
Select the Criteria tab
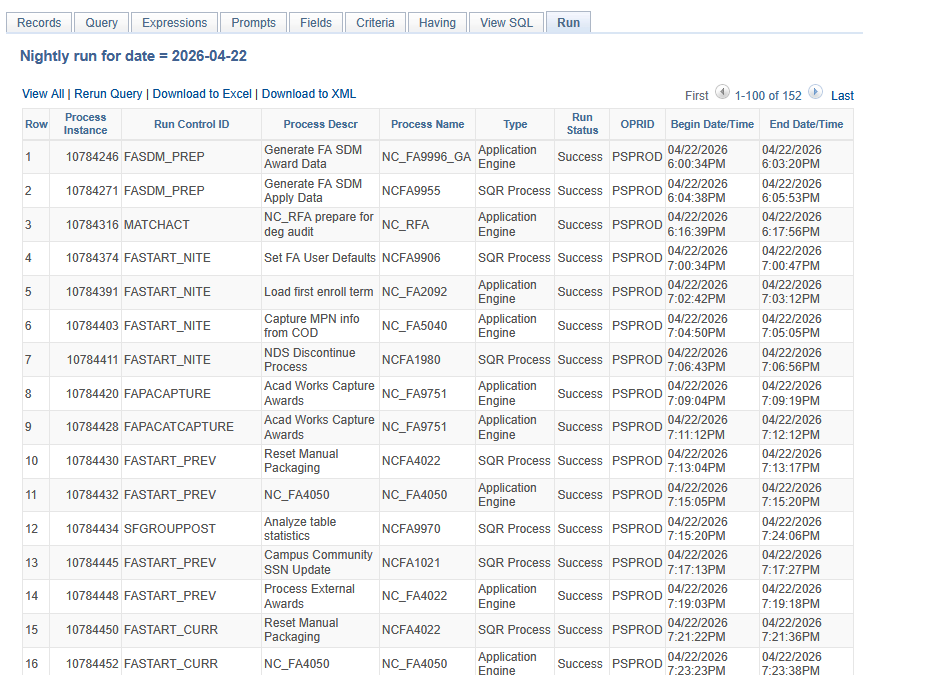(375, 23)
